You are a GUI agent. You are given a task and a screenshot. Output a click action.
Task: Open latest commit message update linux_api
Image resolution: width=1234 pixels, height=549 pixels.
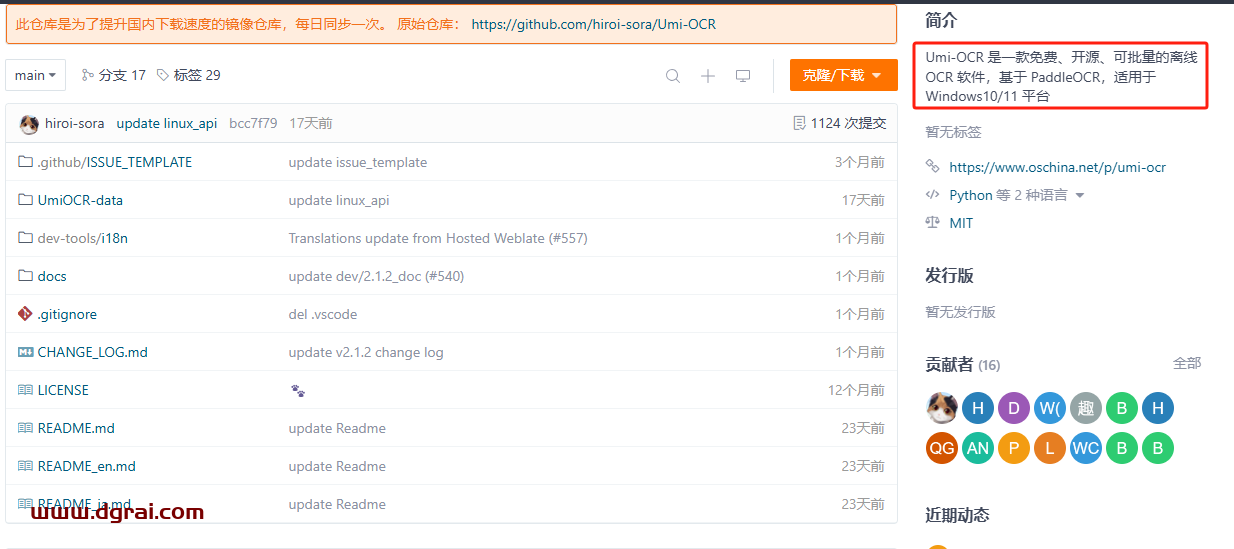166,123
